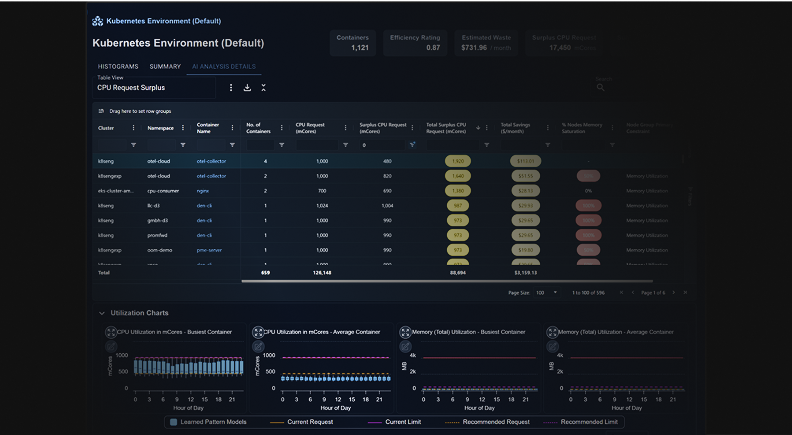Go to the next page of results
Image resolution: width=792 pixels, height=435 pixels.
click(x=673, y=293)
